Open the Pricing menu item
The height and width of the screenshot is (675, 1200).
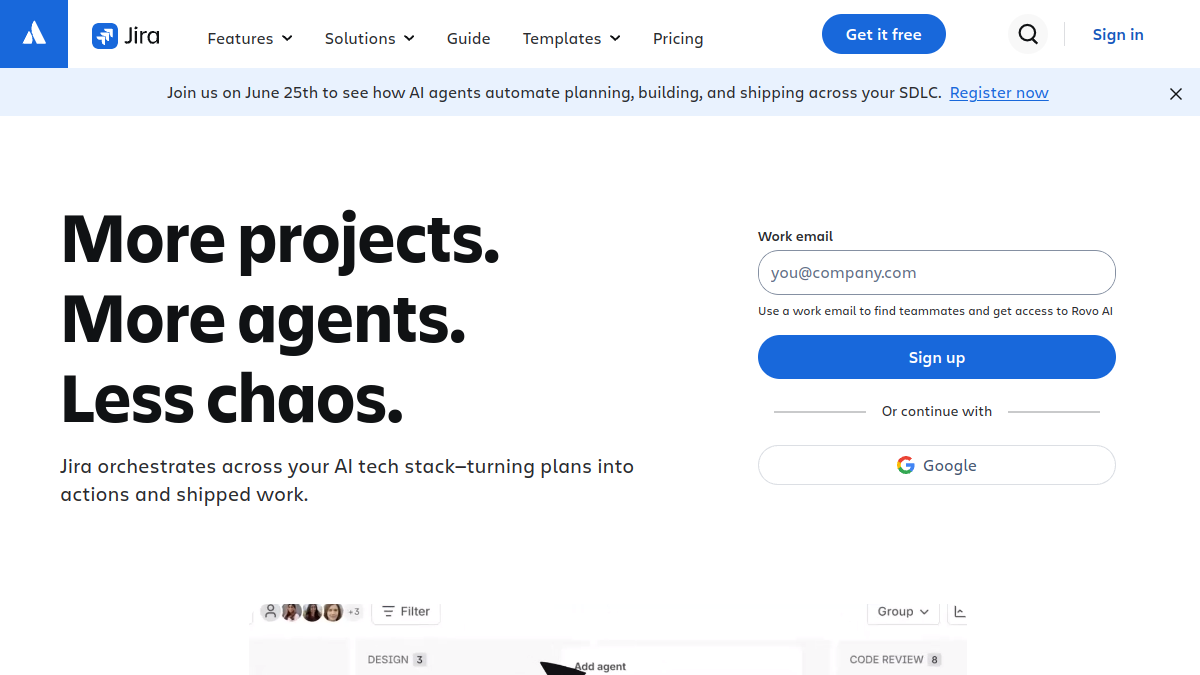point(678,38)
